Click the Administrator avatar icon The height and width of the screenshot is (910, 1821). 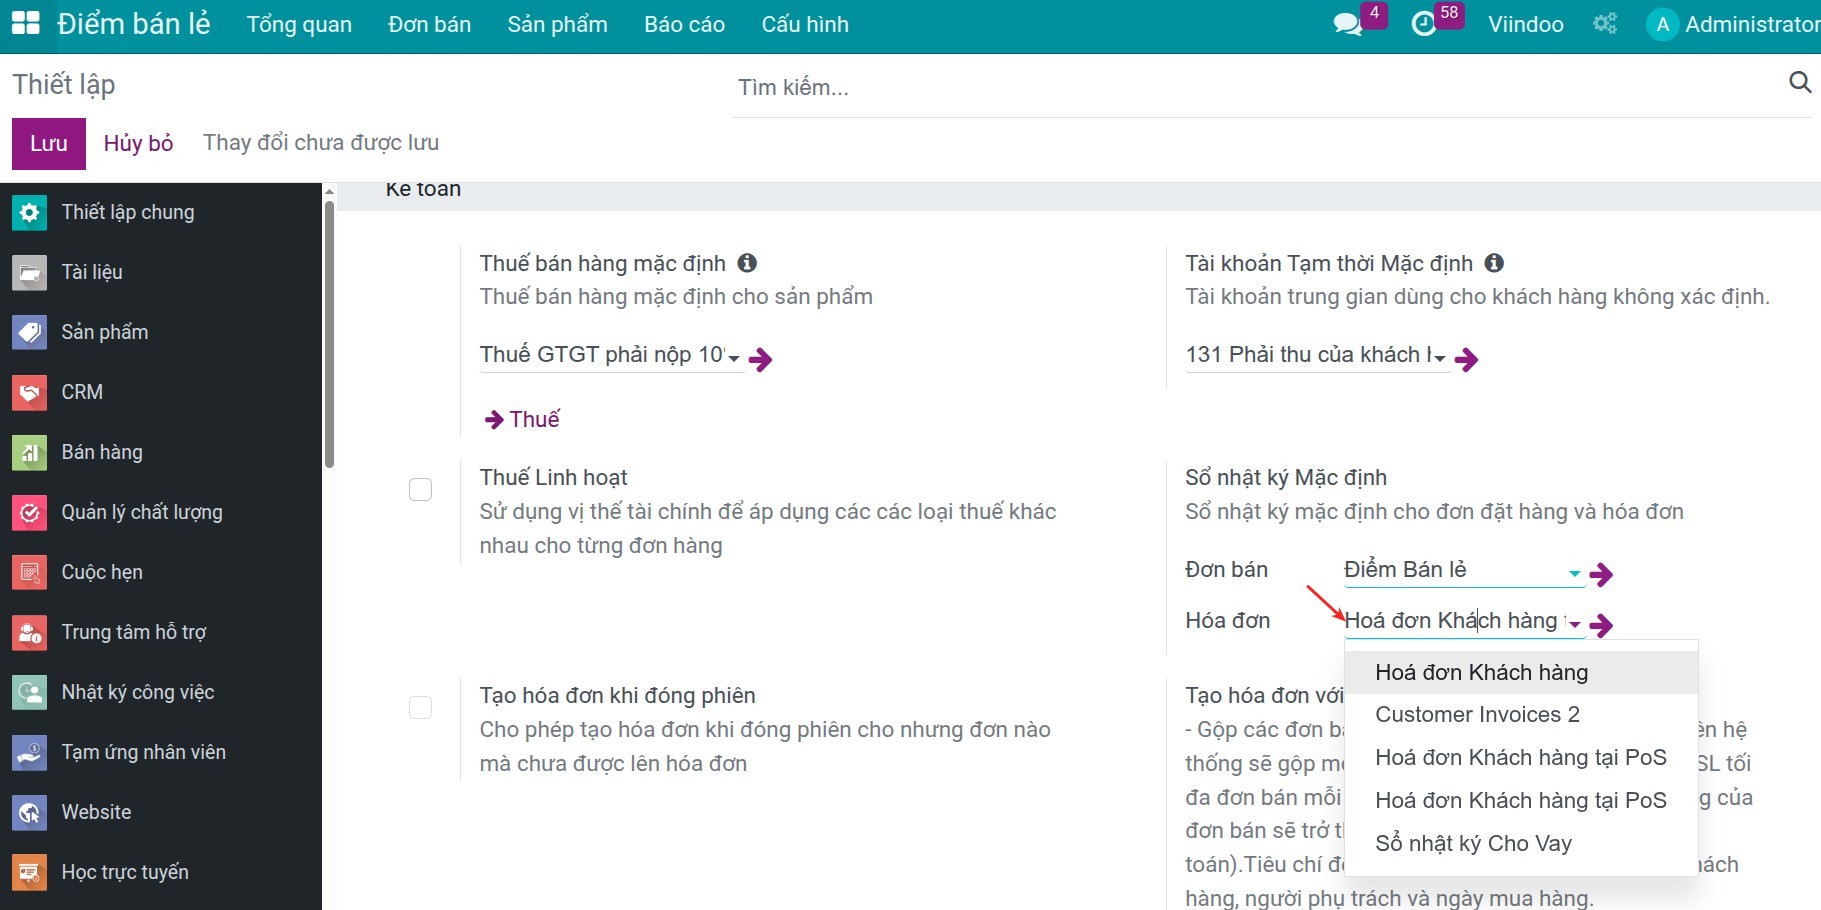pos(1662,24)
